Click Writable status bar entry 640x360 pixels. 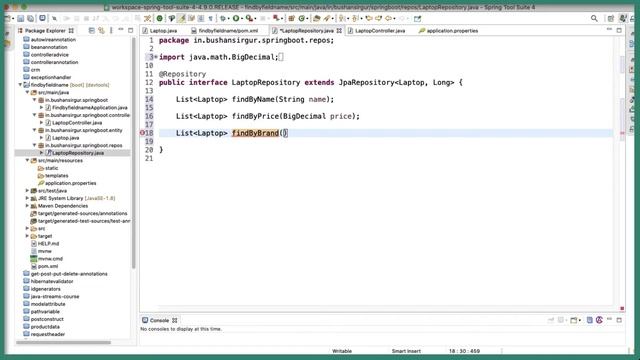[342, 351]
